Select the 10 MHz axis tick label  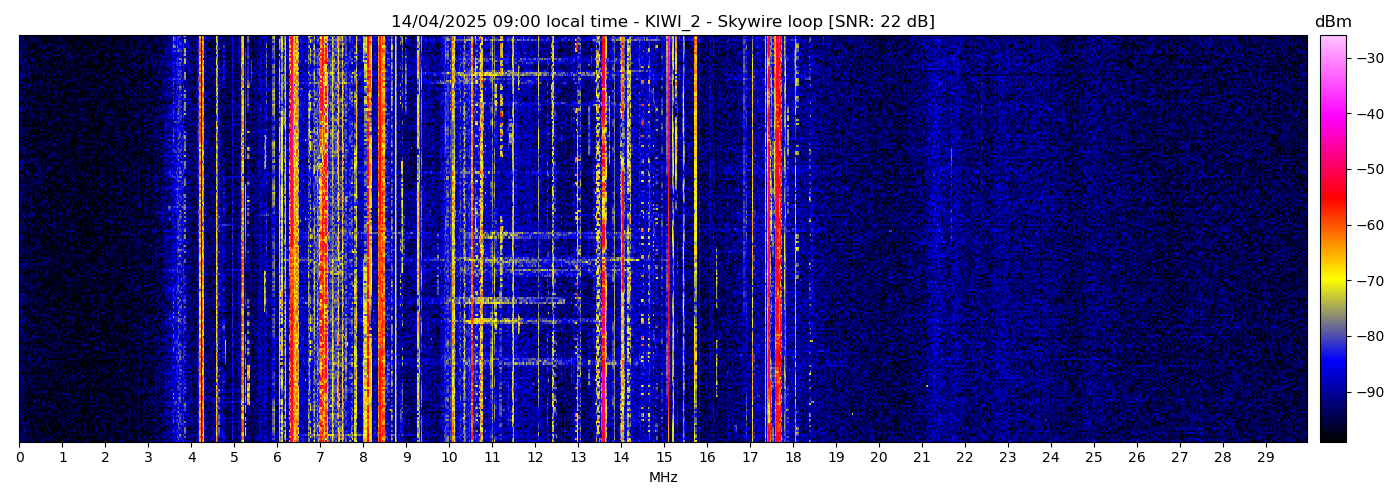tap(449, 458)
